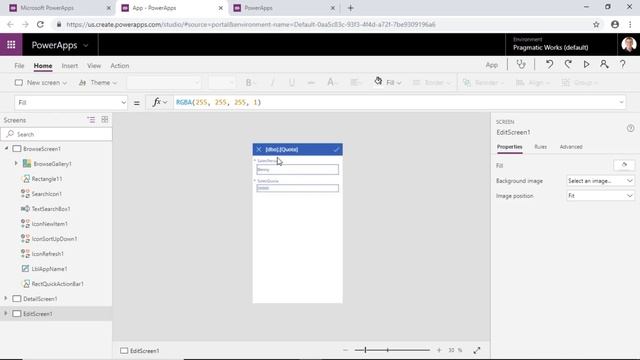This screenshot has width=640, height=360.
Task: Open a new browser tab
Action: tap(351, 8)
